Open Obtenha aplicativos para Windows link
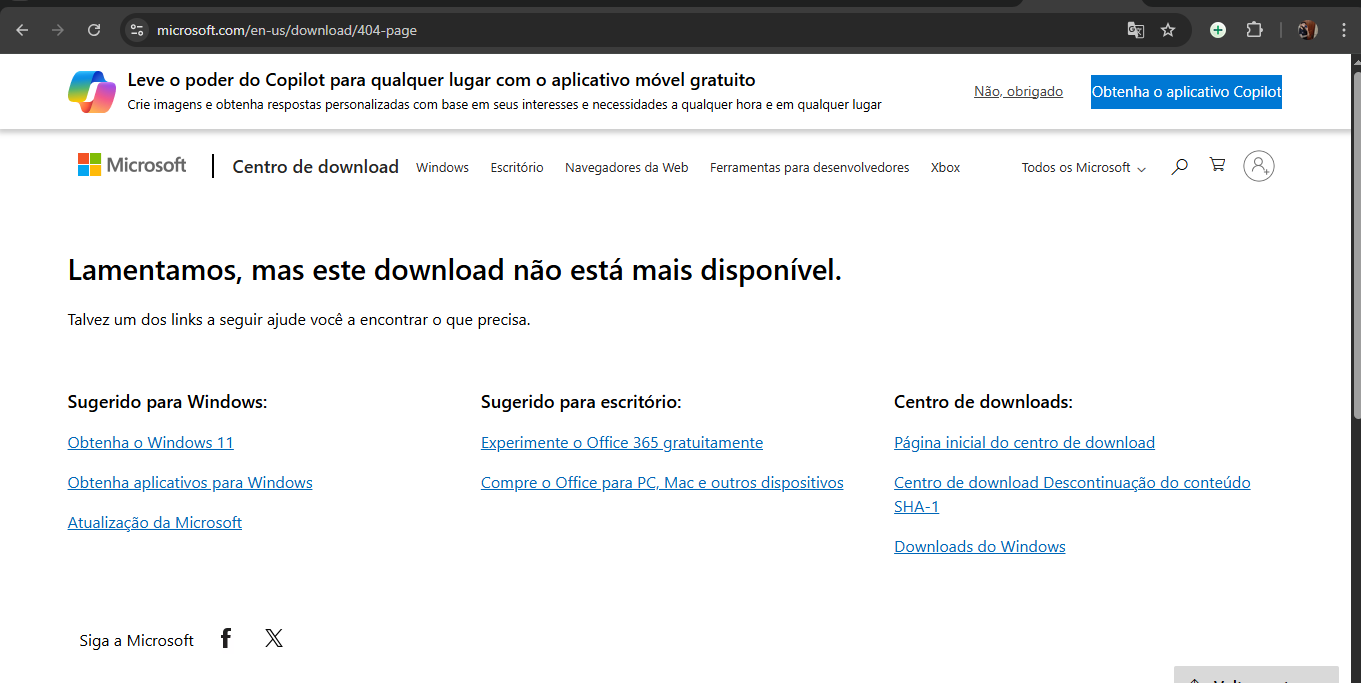Viewport: 1361px width, 683px height. (x=190, y=482)
